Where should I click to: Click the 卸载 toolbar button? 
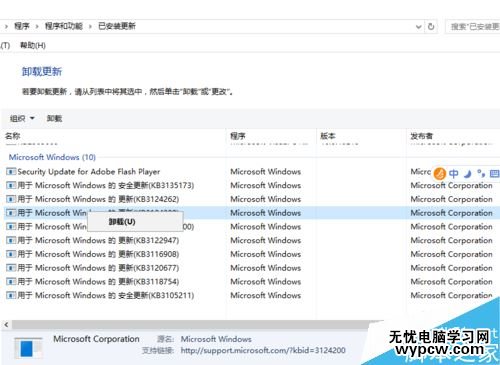point(54,118)
